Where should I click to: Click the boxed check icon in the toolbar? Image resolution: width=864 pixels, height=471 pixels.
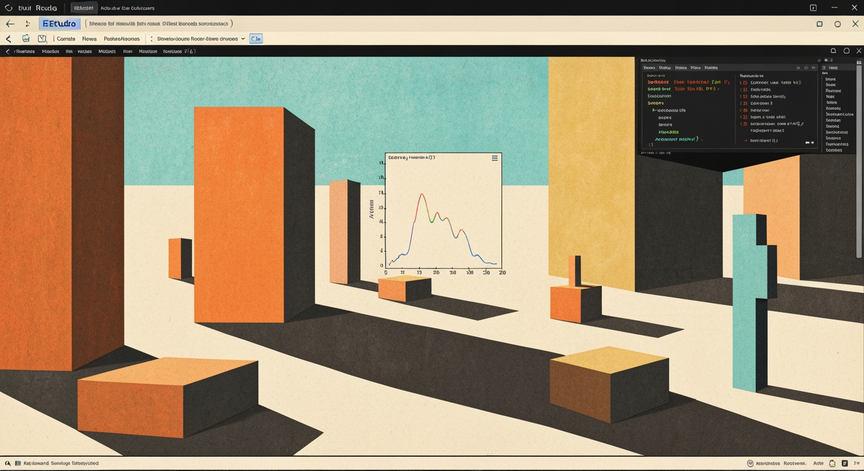tap(42, 39)
